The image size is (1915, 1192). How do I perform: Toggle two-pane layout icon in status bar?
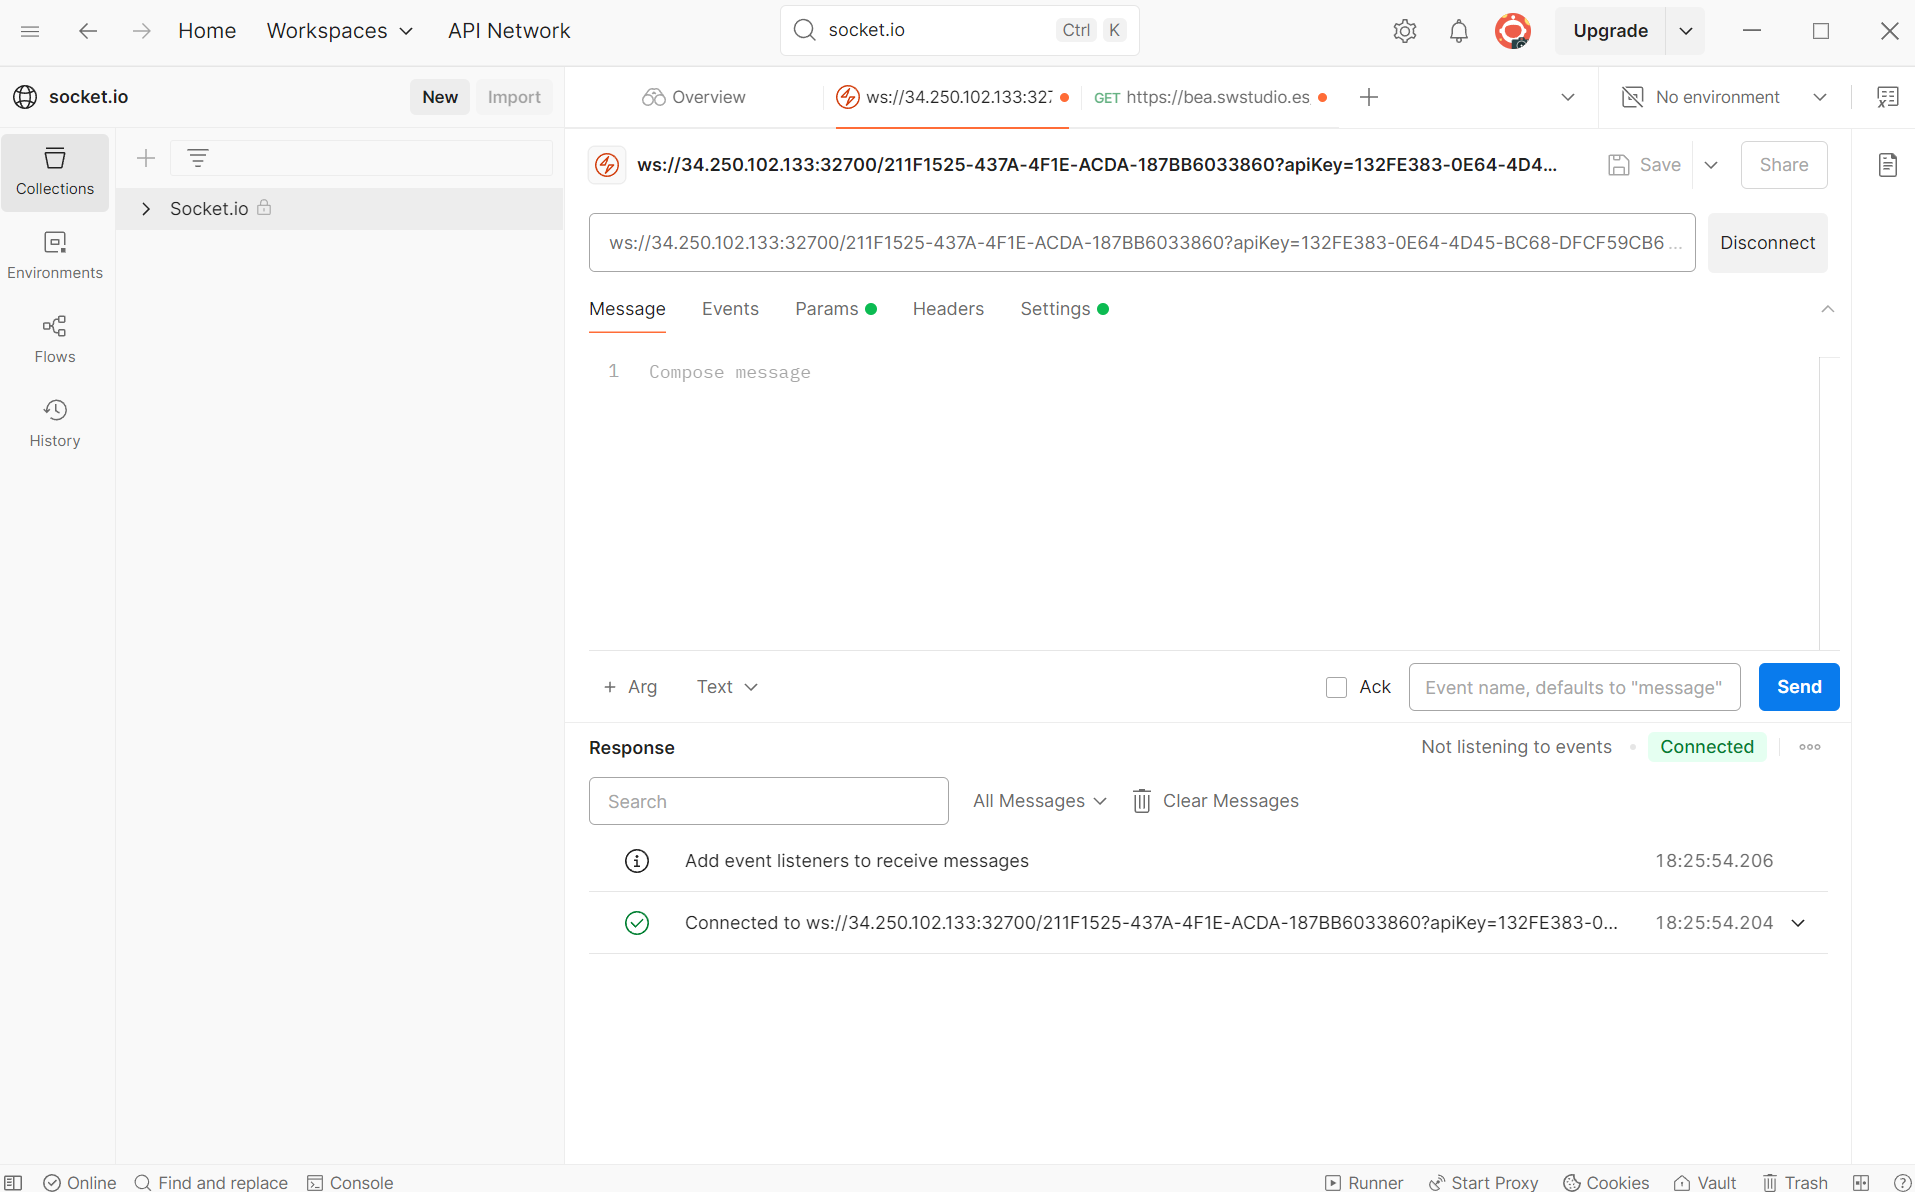pos(1861,1182)
